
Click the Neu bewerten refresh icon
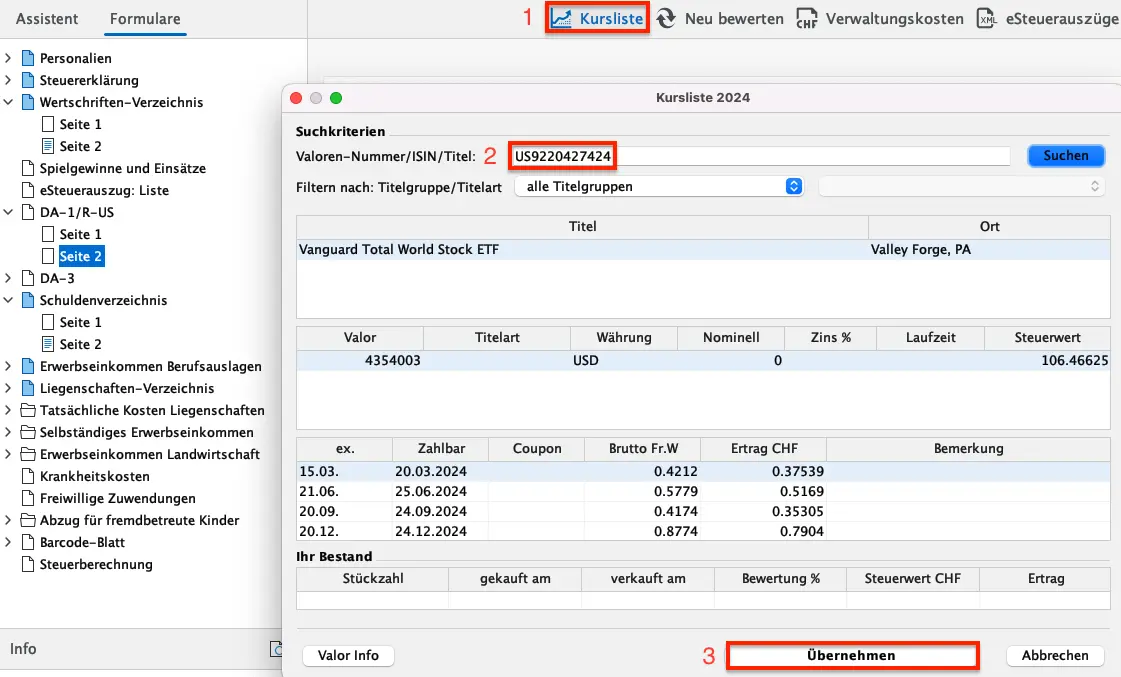(666, 18)
